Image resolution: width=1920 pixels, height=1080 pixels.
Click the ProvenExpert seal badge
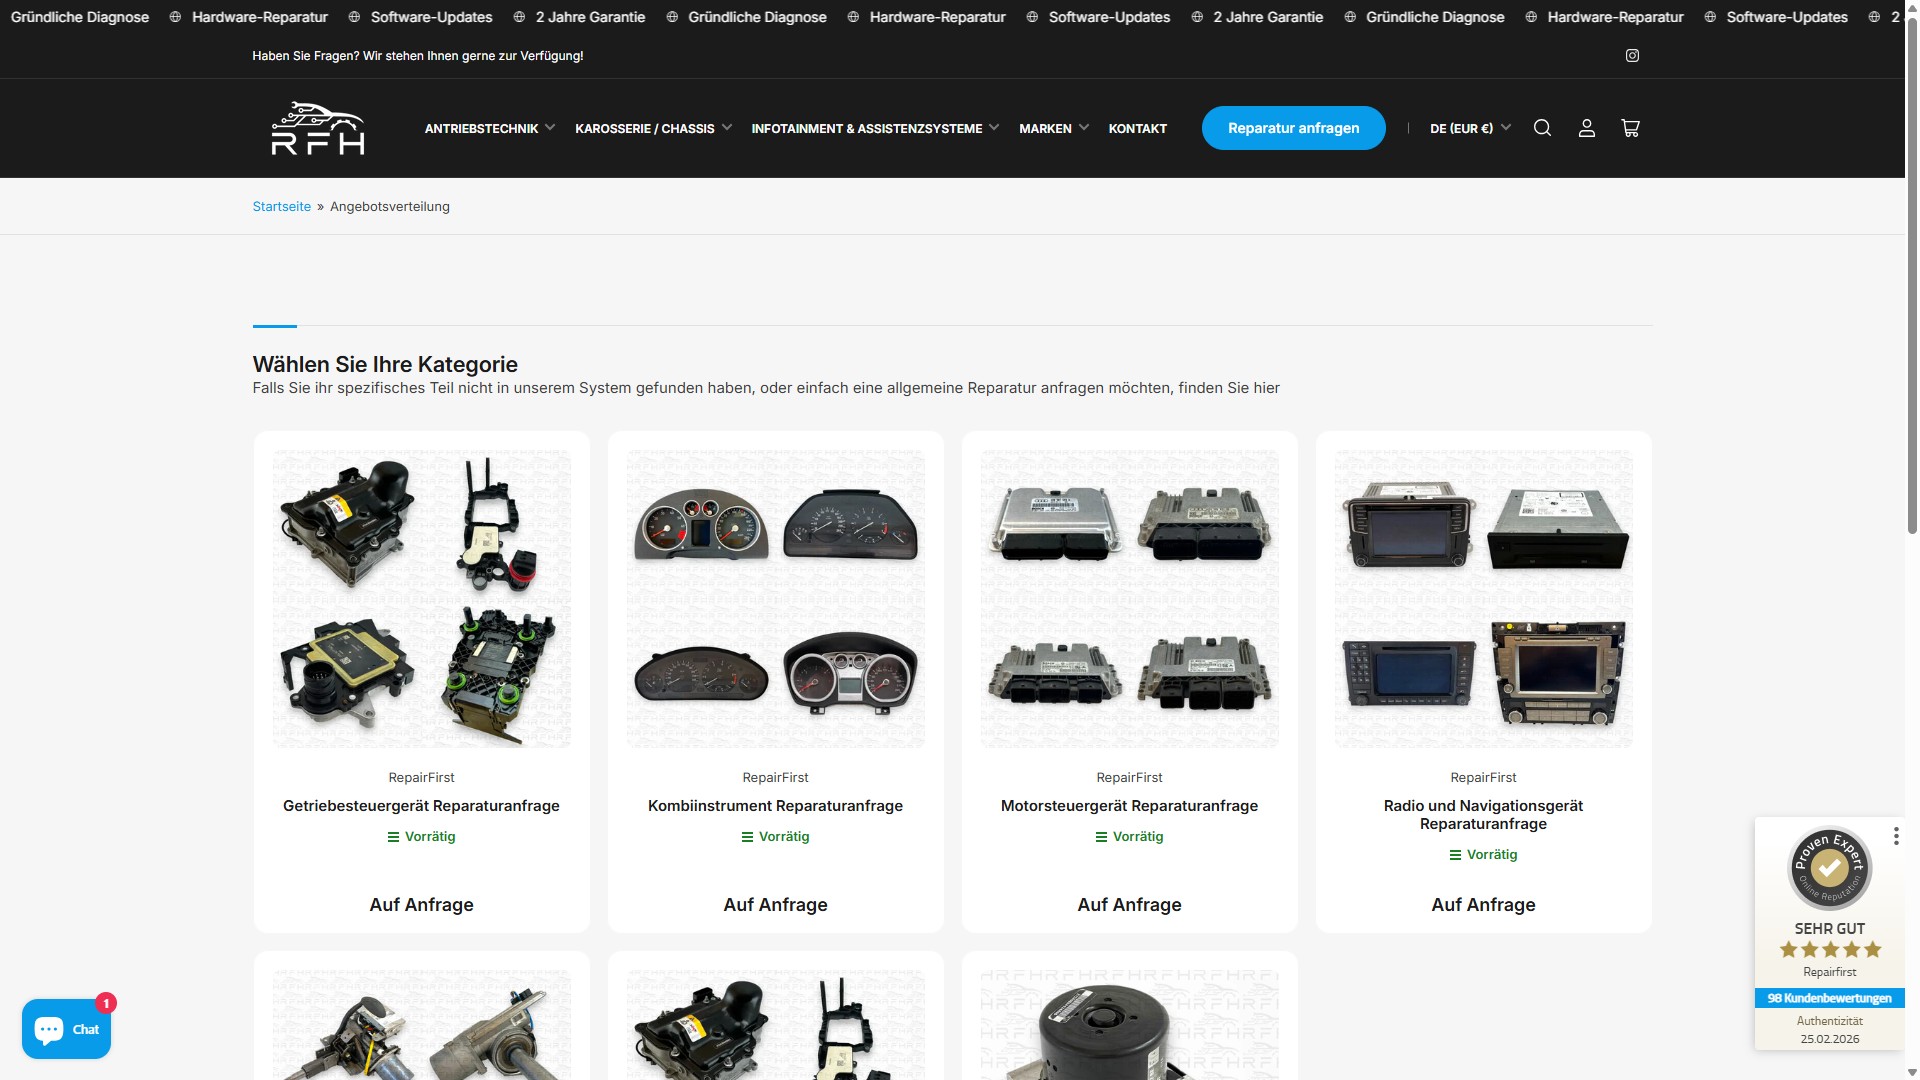click(x=1829, y=868)
